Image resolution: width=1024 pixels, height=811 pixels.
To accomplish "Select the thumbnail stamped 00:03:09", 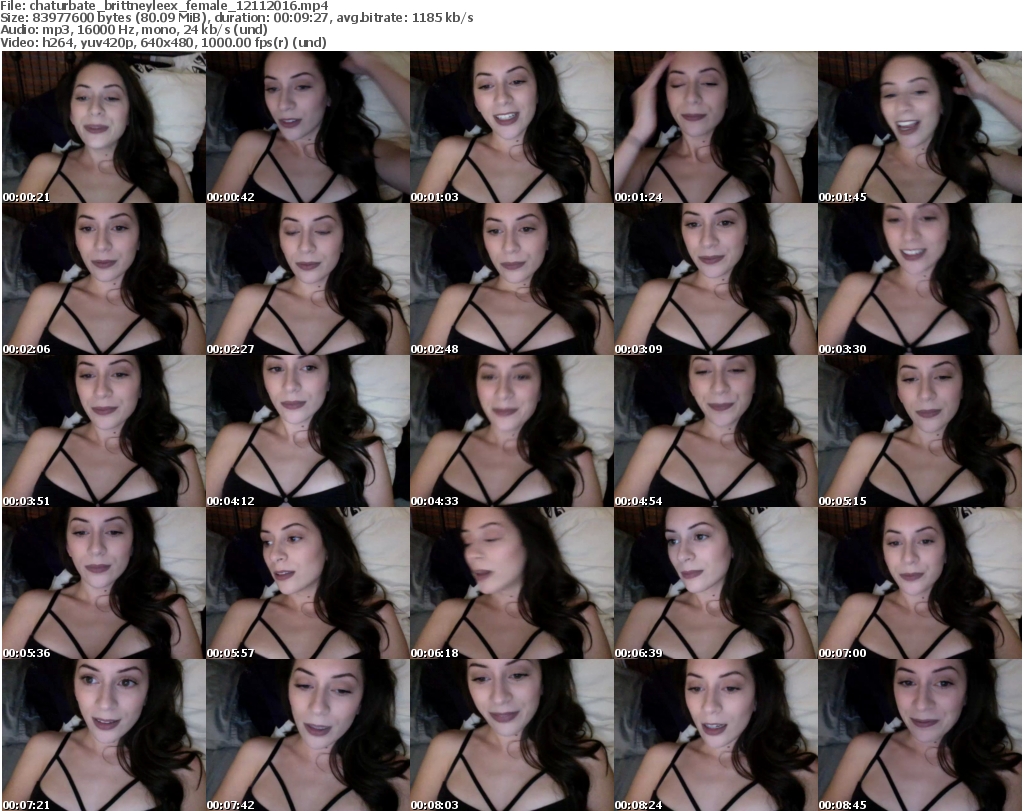I will tap(716, 279).
